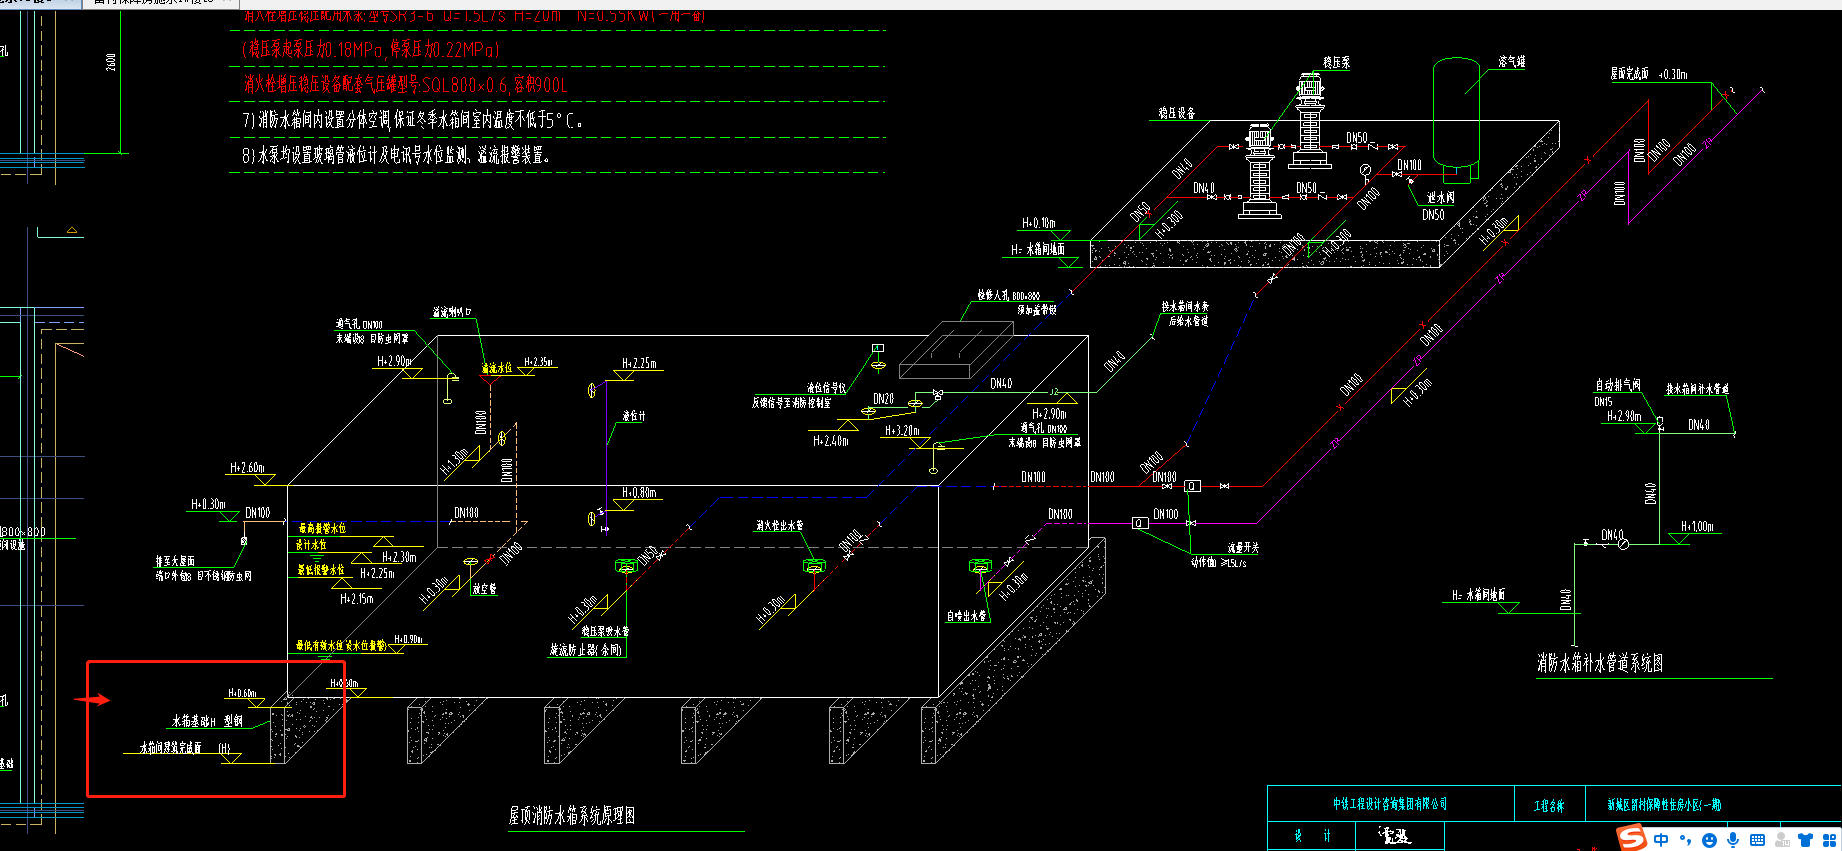The image size is (1842, 851).
Task: Toggle punctuation mode icon in Sogou bar
Action: click(x=1685, y=840)
